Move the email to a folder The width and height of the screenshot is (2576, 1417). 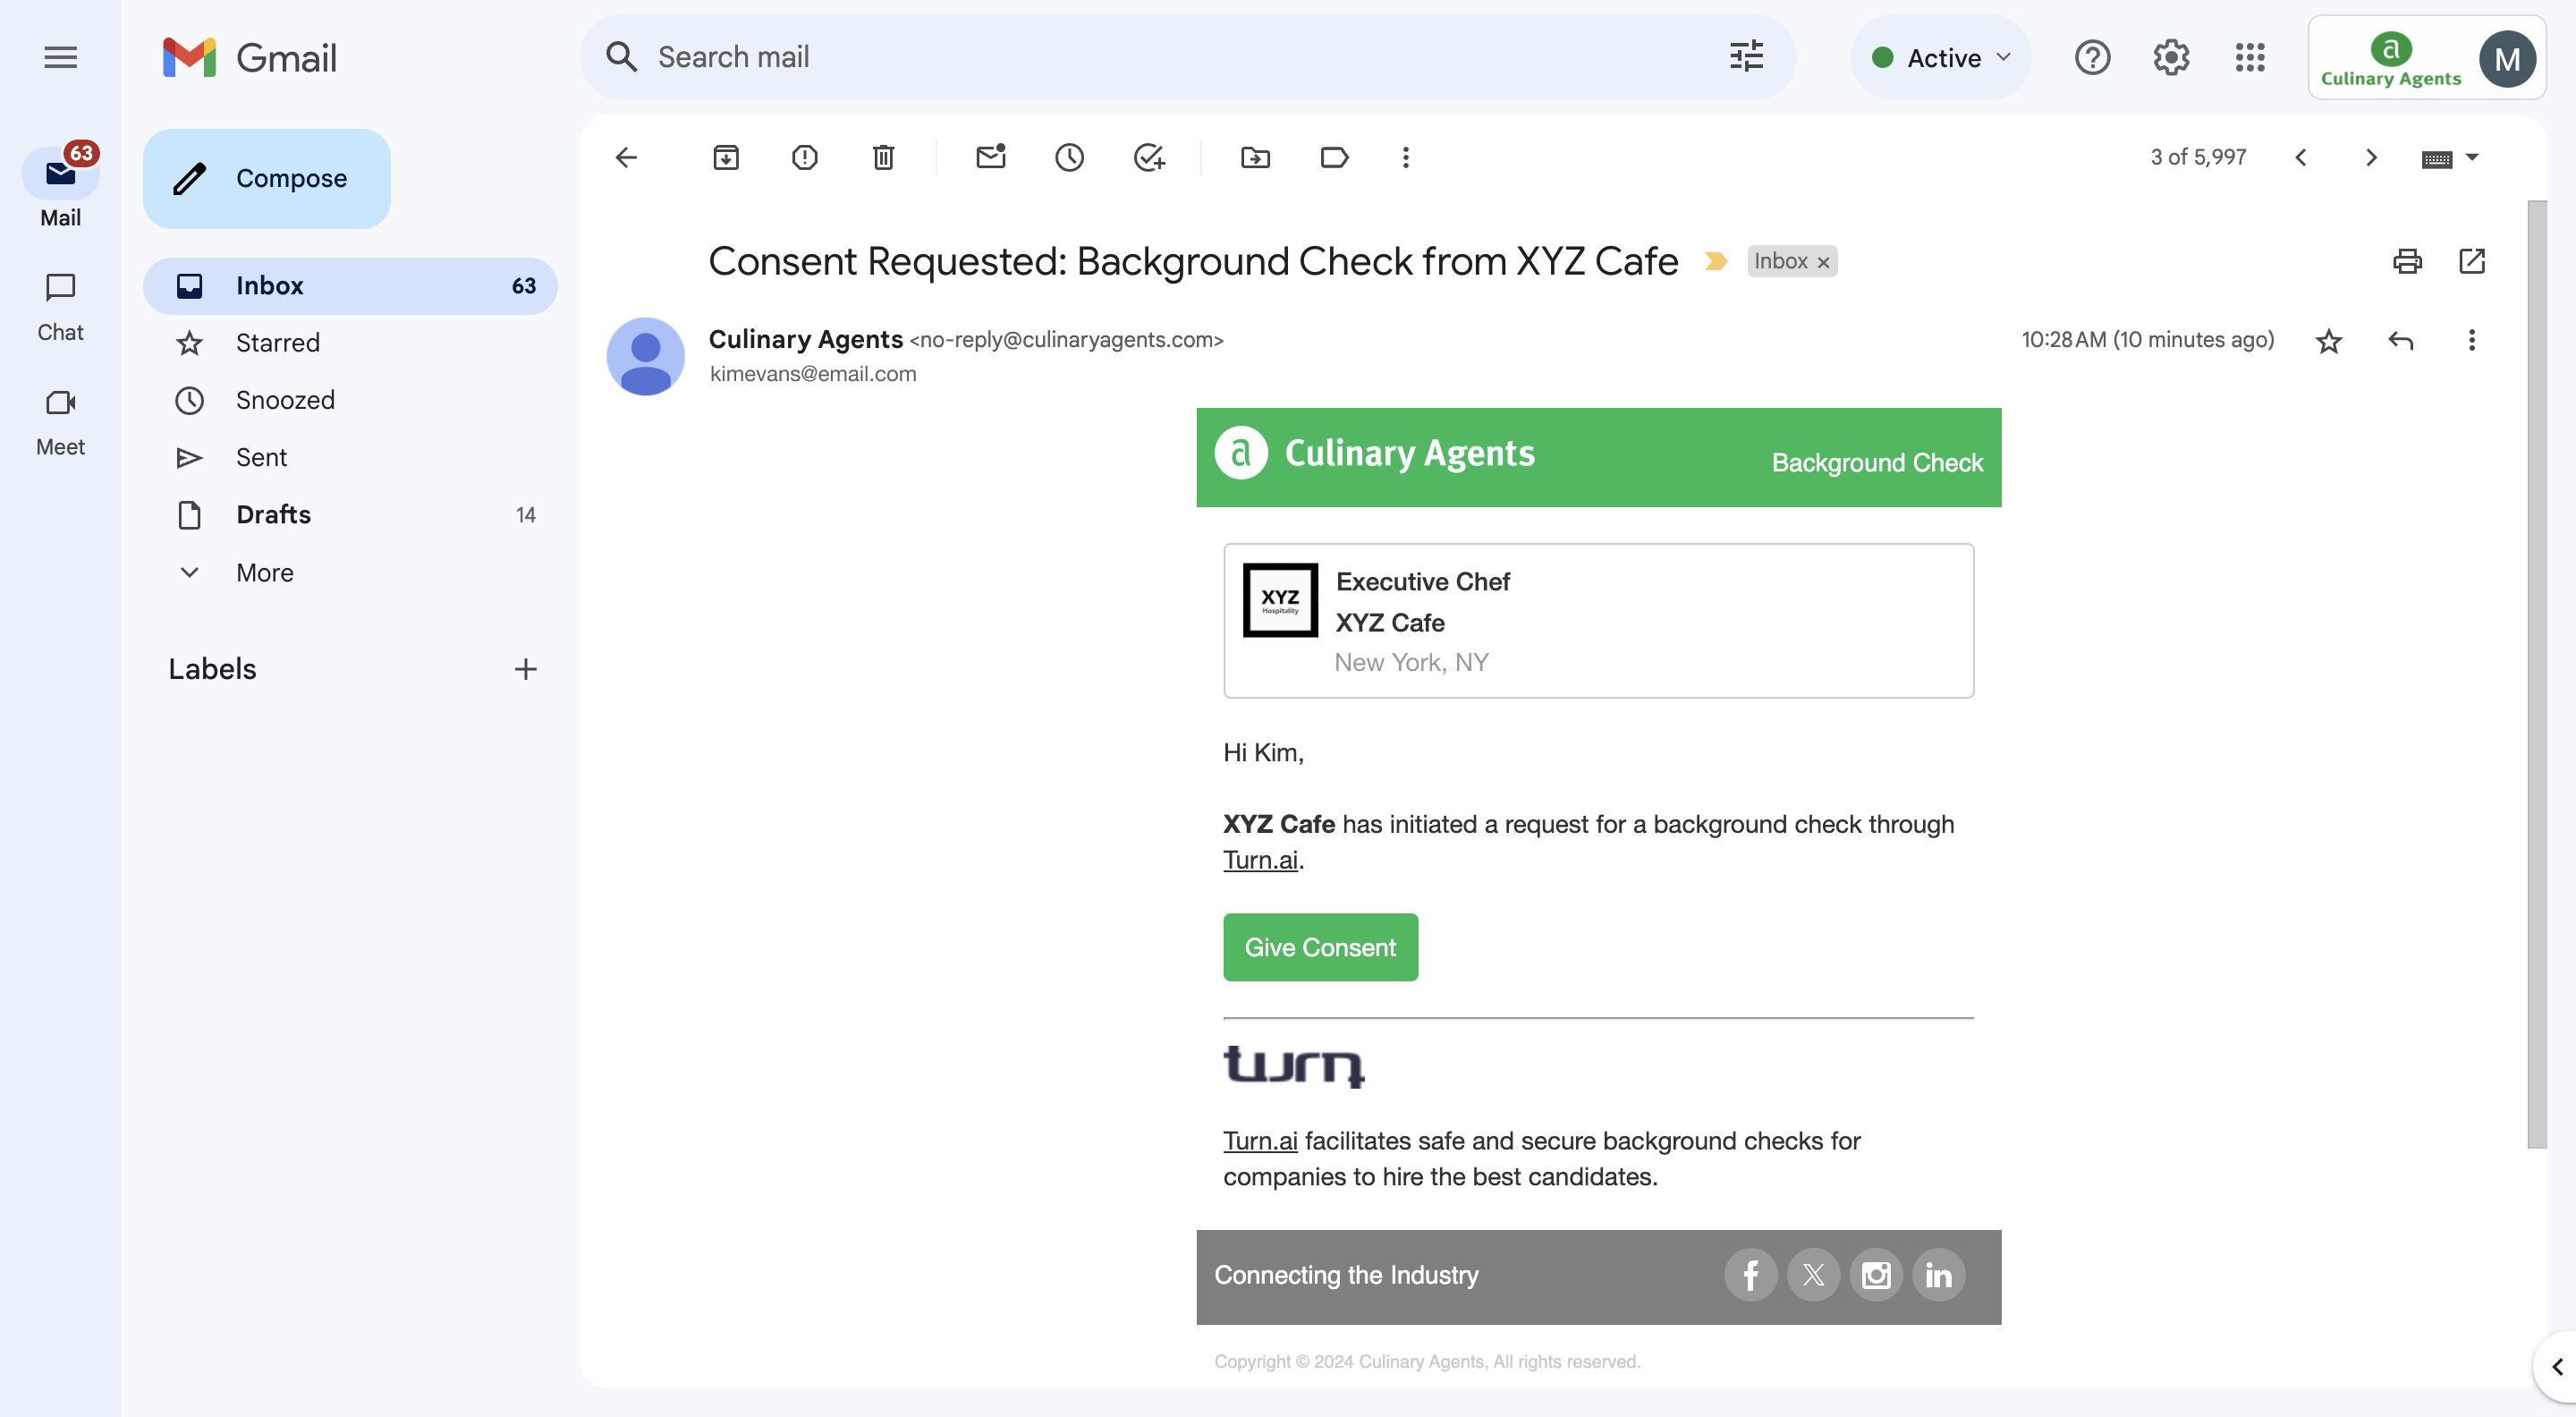pos(1255,157)
